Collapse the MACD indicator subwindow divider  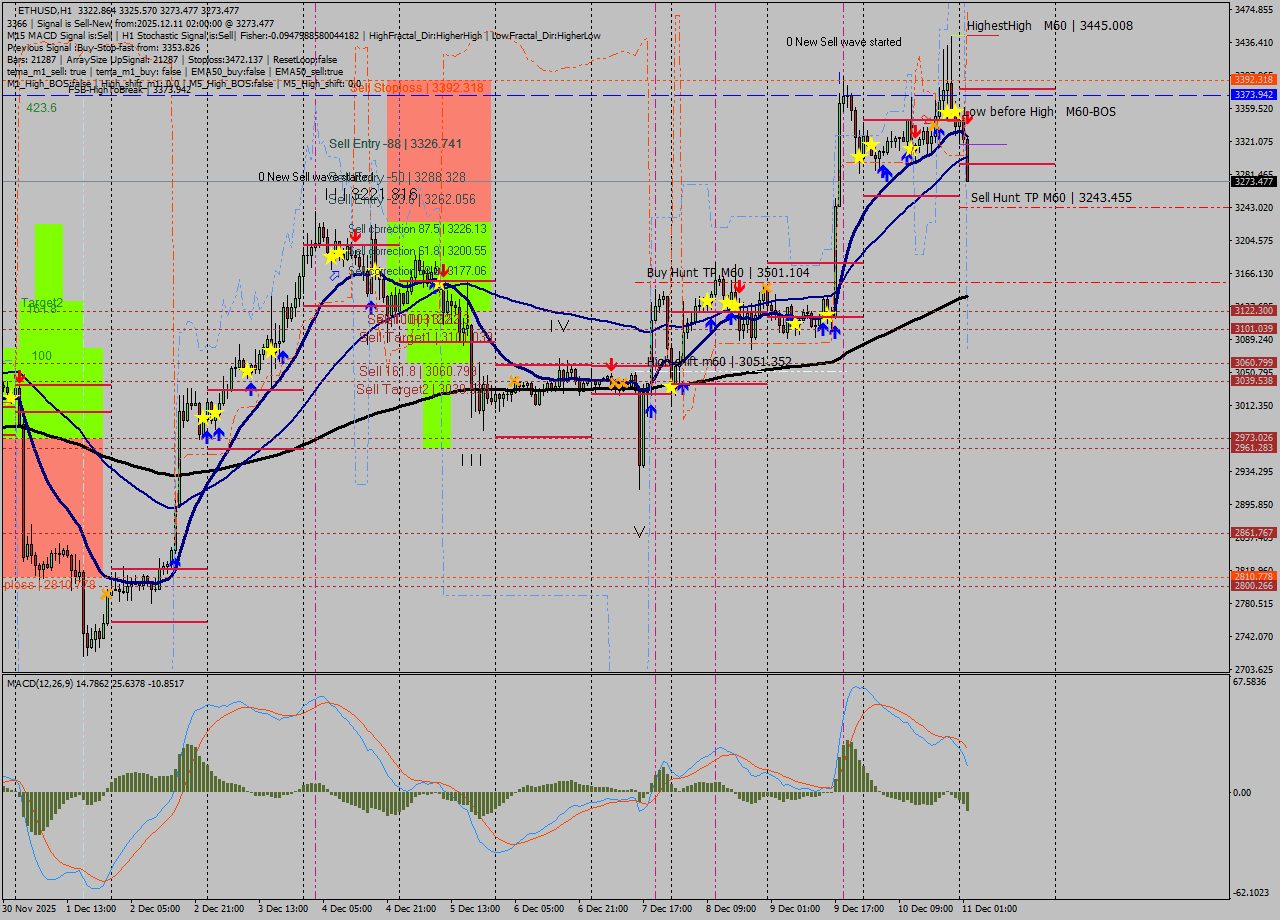640,673
